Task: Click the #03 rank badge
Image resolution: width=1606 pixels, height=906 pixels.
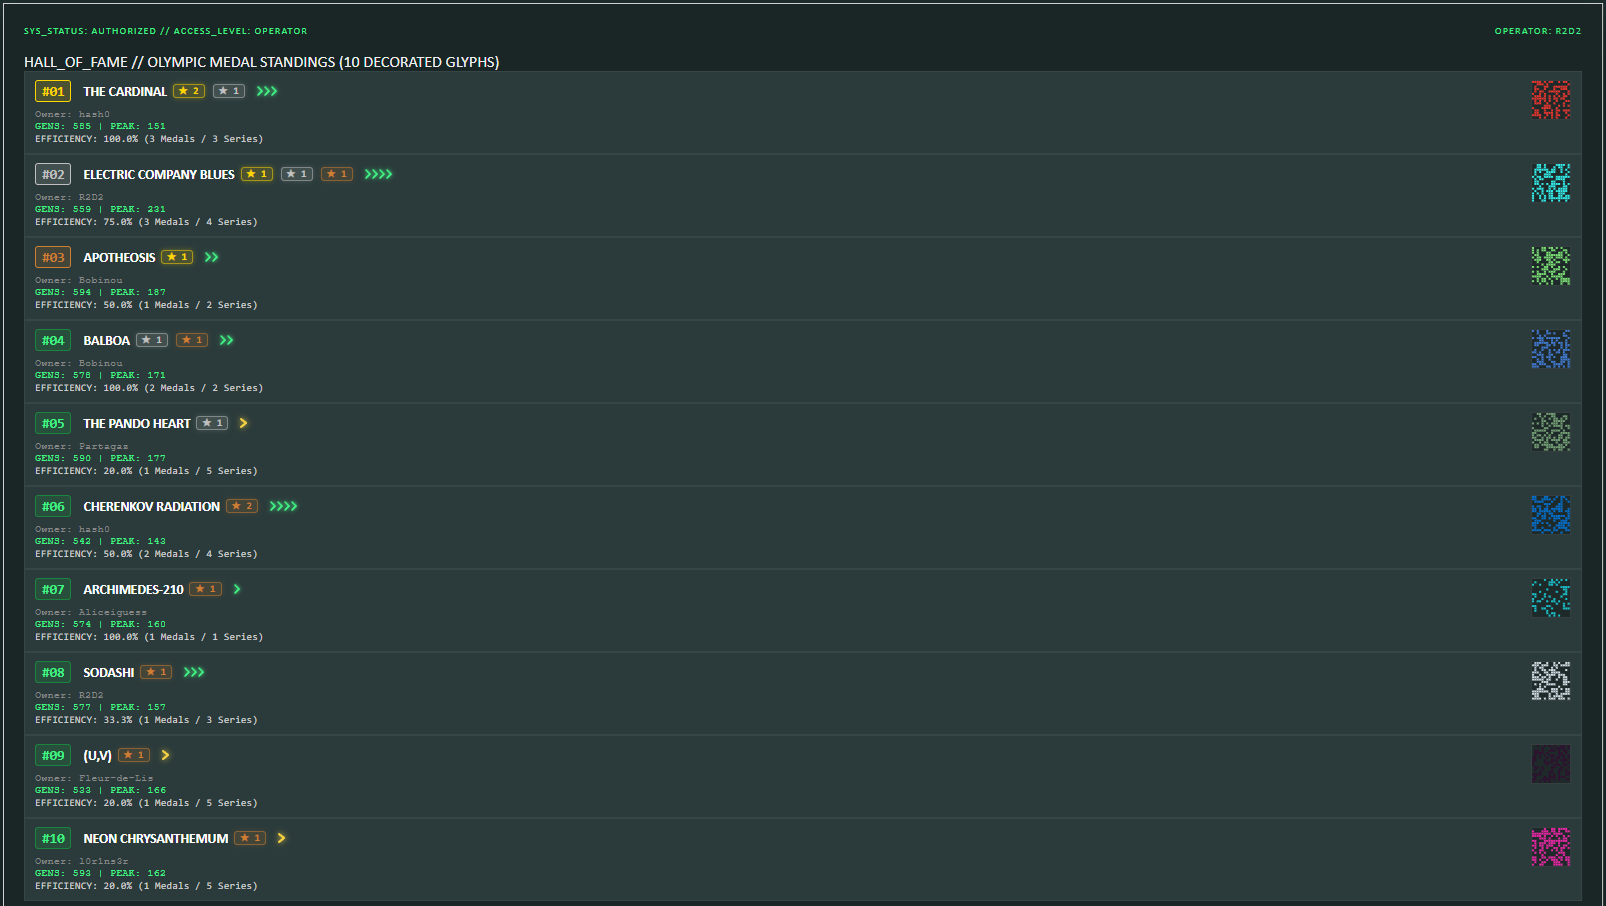Action: pyautogui.click(x=53, y=257)
